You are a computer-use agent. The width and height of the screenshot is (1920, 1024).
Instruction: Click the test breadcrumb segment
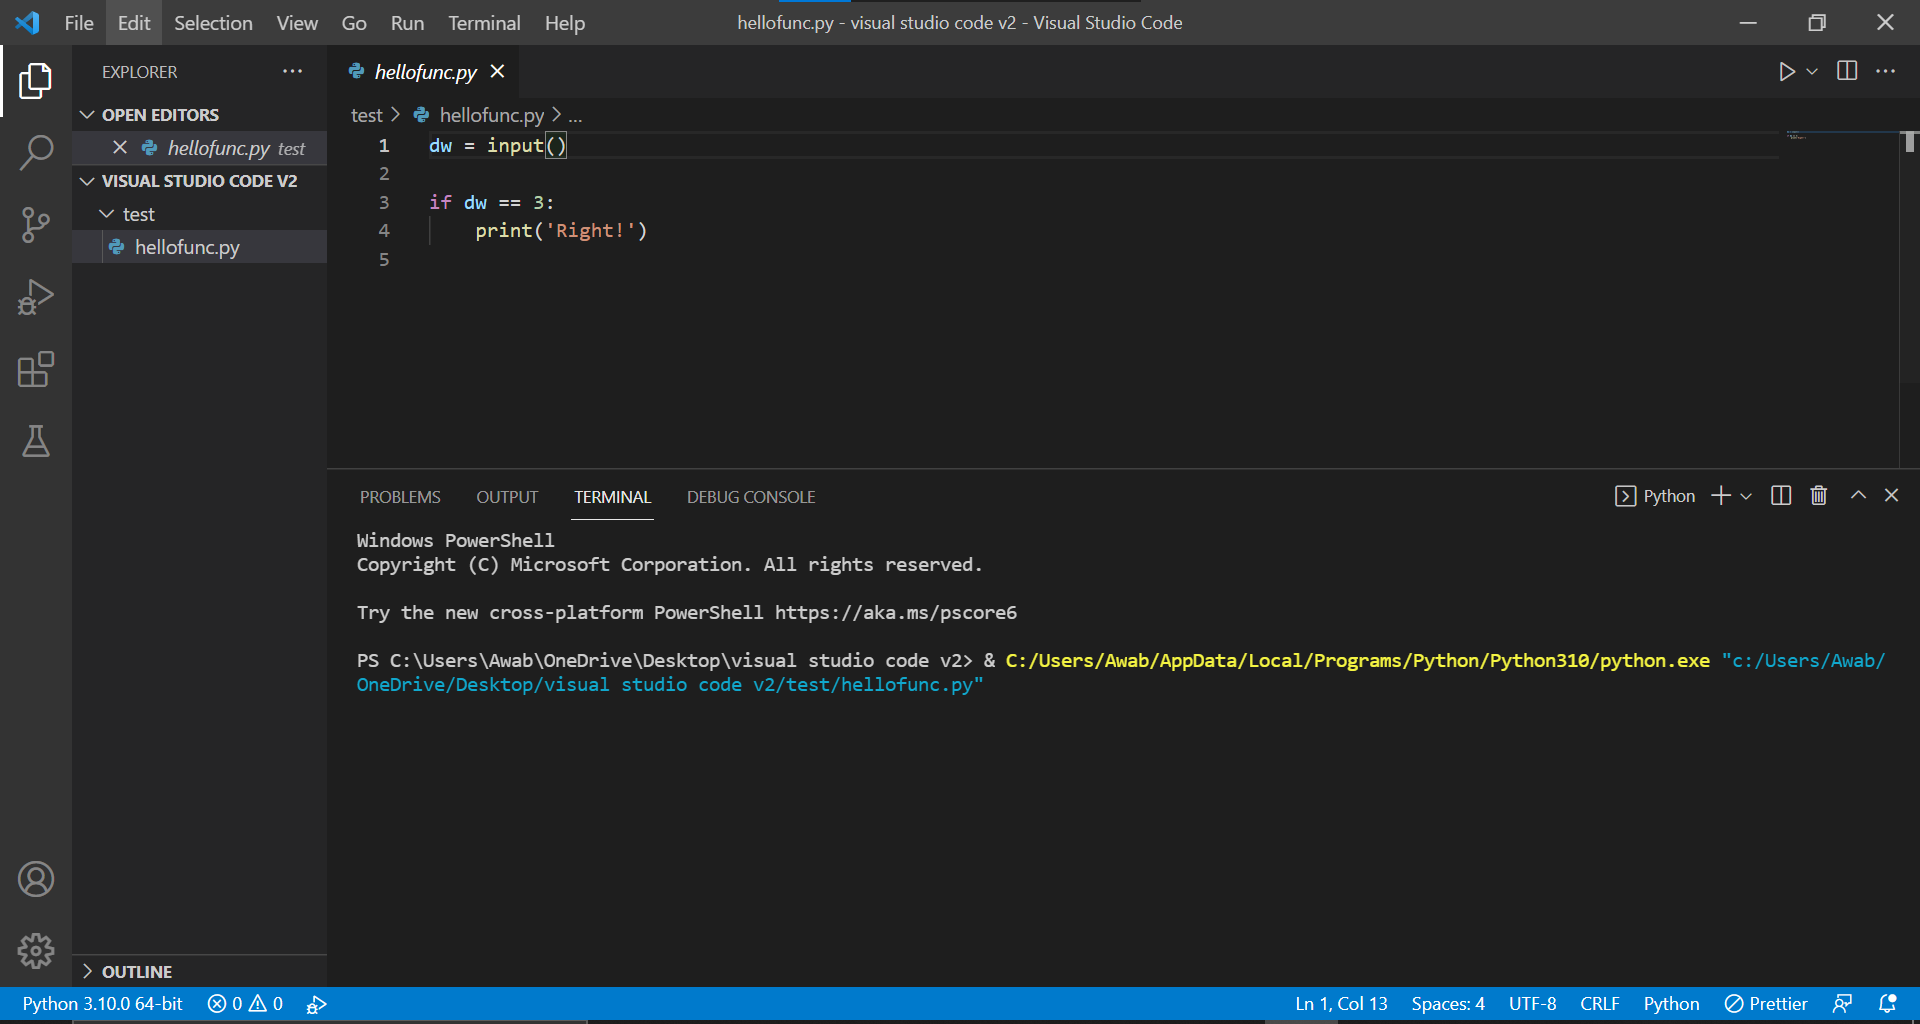coord(367,115)
